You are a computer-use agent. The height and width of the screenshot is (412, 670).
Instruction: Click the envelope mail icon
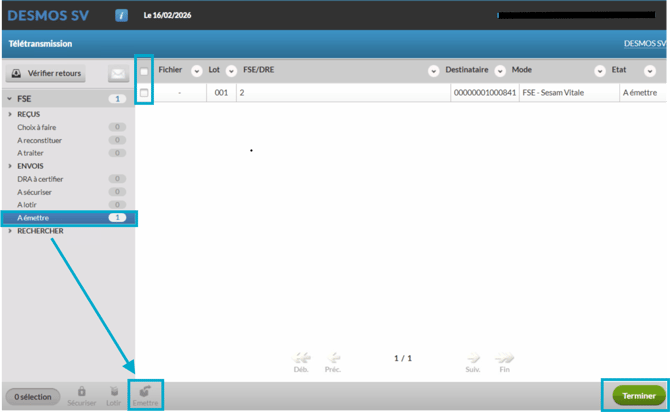coord(119,74)
